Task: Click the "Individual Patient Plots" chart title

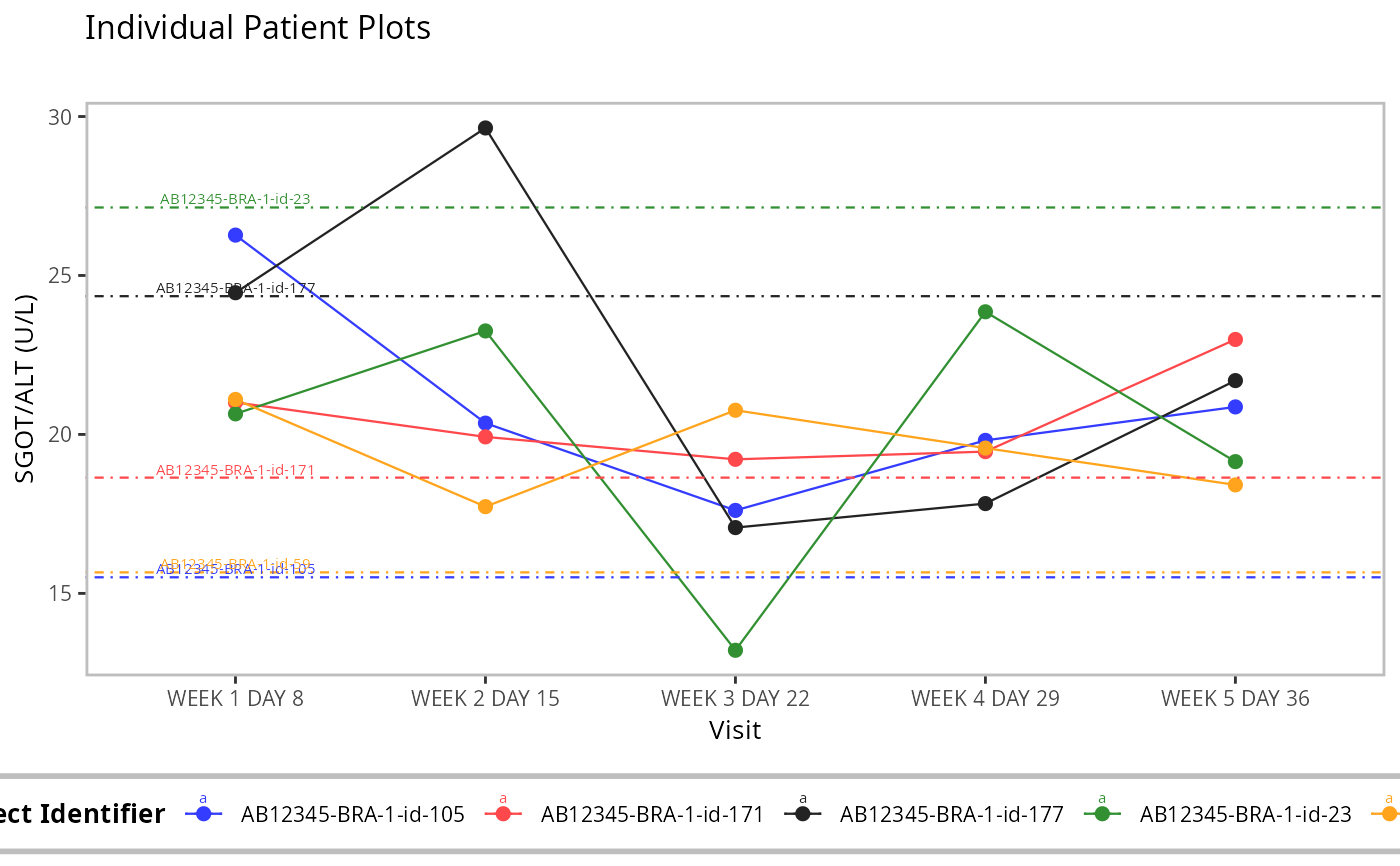Action: [x=258, y=28]
